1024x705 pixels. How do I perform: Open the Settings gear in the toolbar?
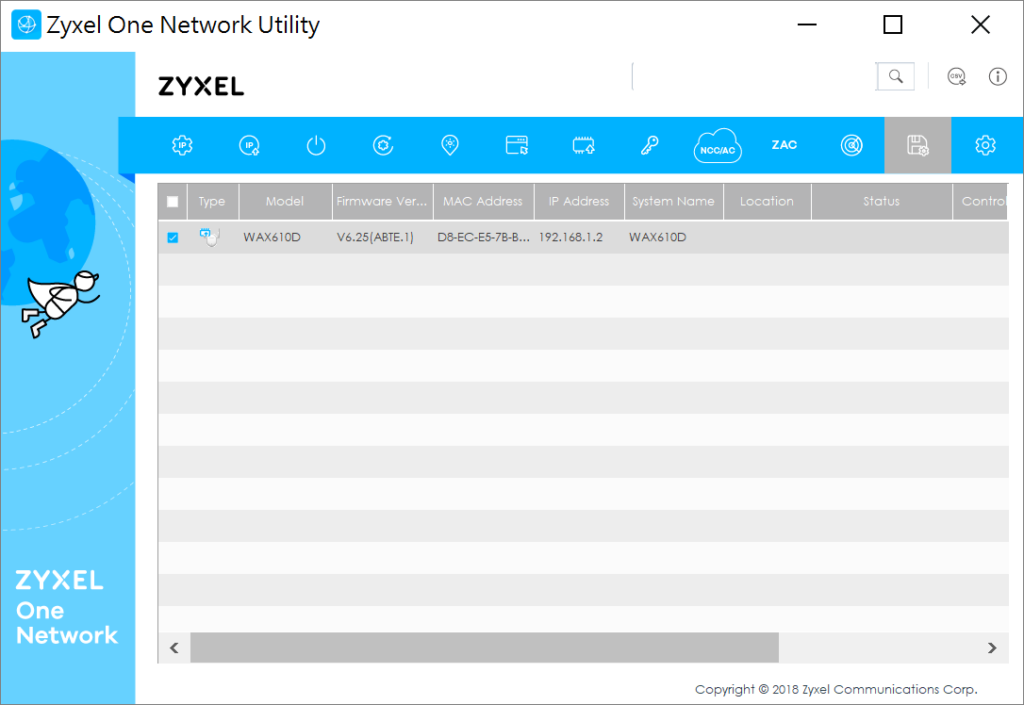[x=985, y=145]
